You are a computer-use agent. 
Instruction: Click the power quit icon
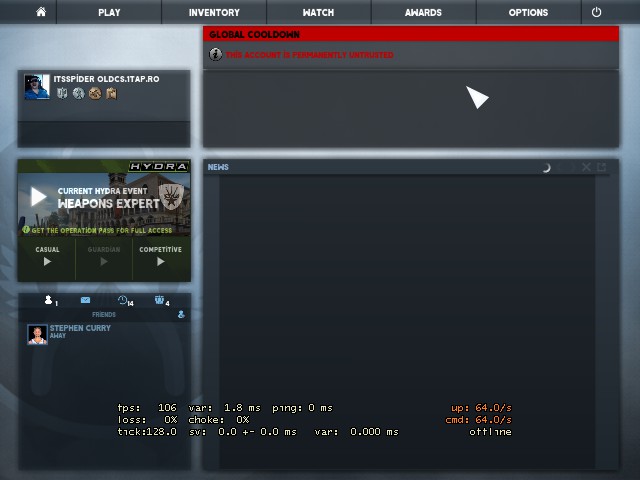(596, 12)
